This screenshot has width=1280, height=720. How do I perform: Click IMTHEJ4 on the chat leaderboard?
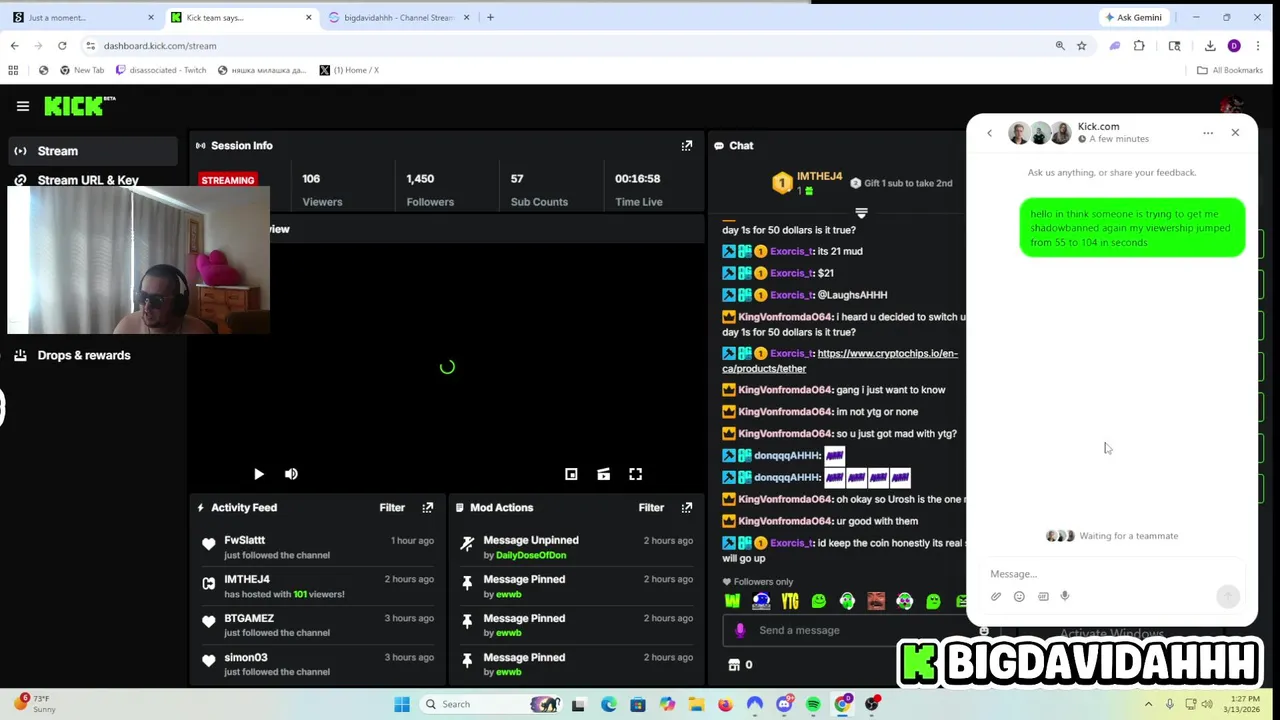point(819,177)
